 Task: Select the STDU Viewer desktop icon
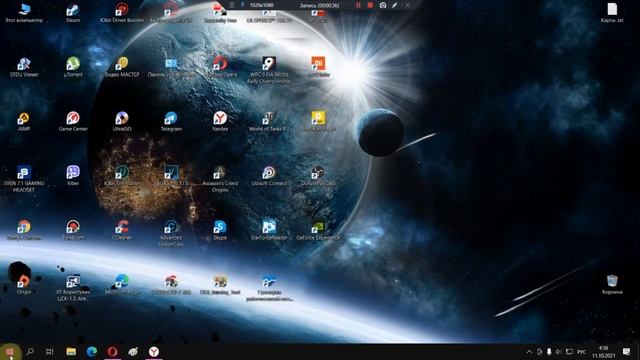pyautogui.click(x=24, y=67)
